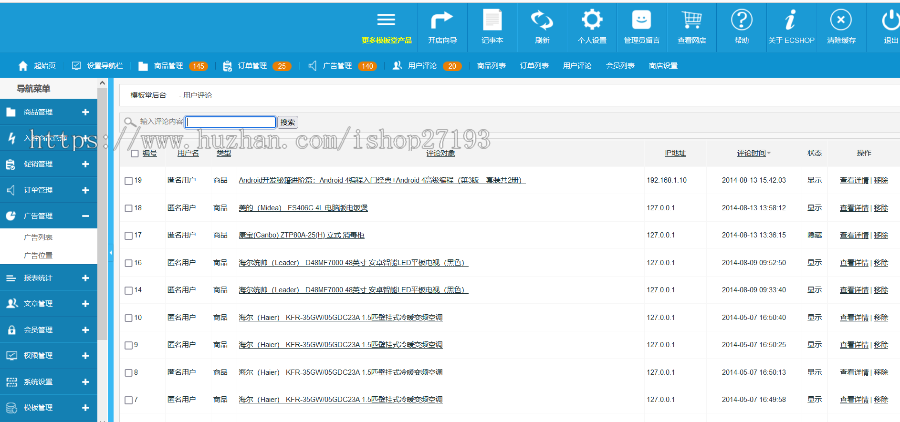Viewport: 900px width, 422px height.
Task: Expand sidebar 订单管理 with its plus
Action: [x=86, y=190]
